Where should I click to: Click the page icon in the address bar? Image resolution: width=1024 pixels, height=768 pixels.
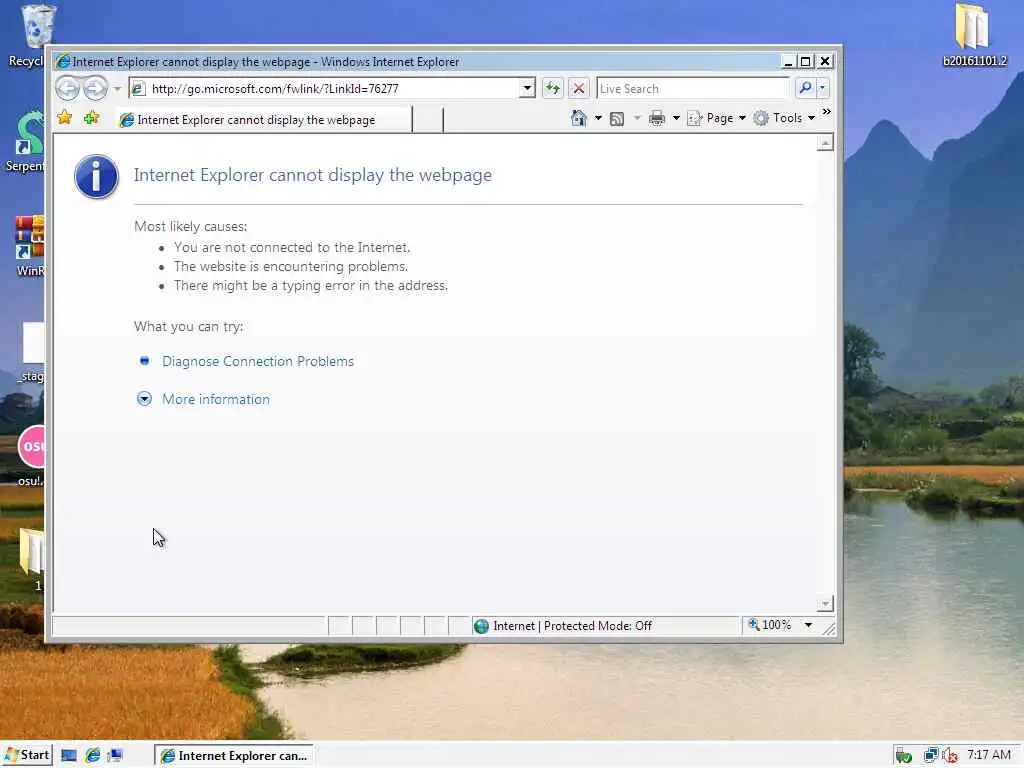(138, 88)
